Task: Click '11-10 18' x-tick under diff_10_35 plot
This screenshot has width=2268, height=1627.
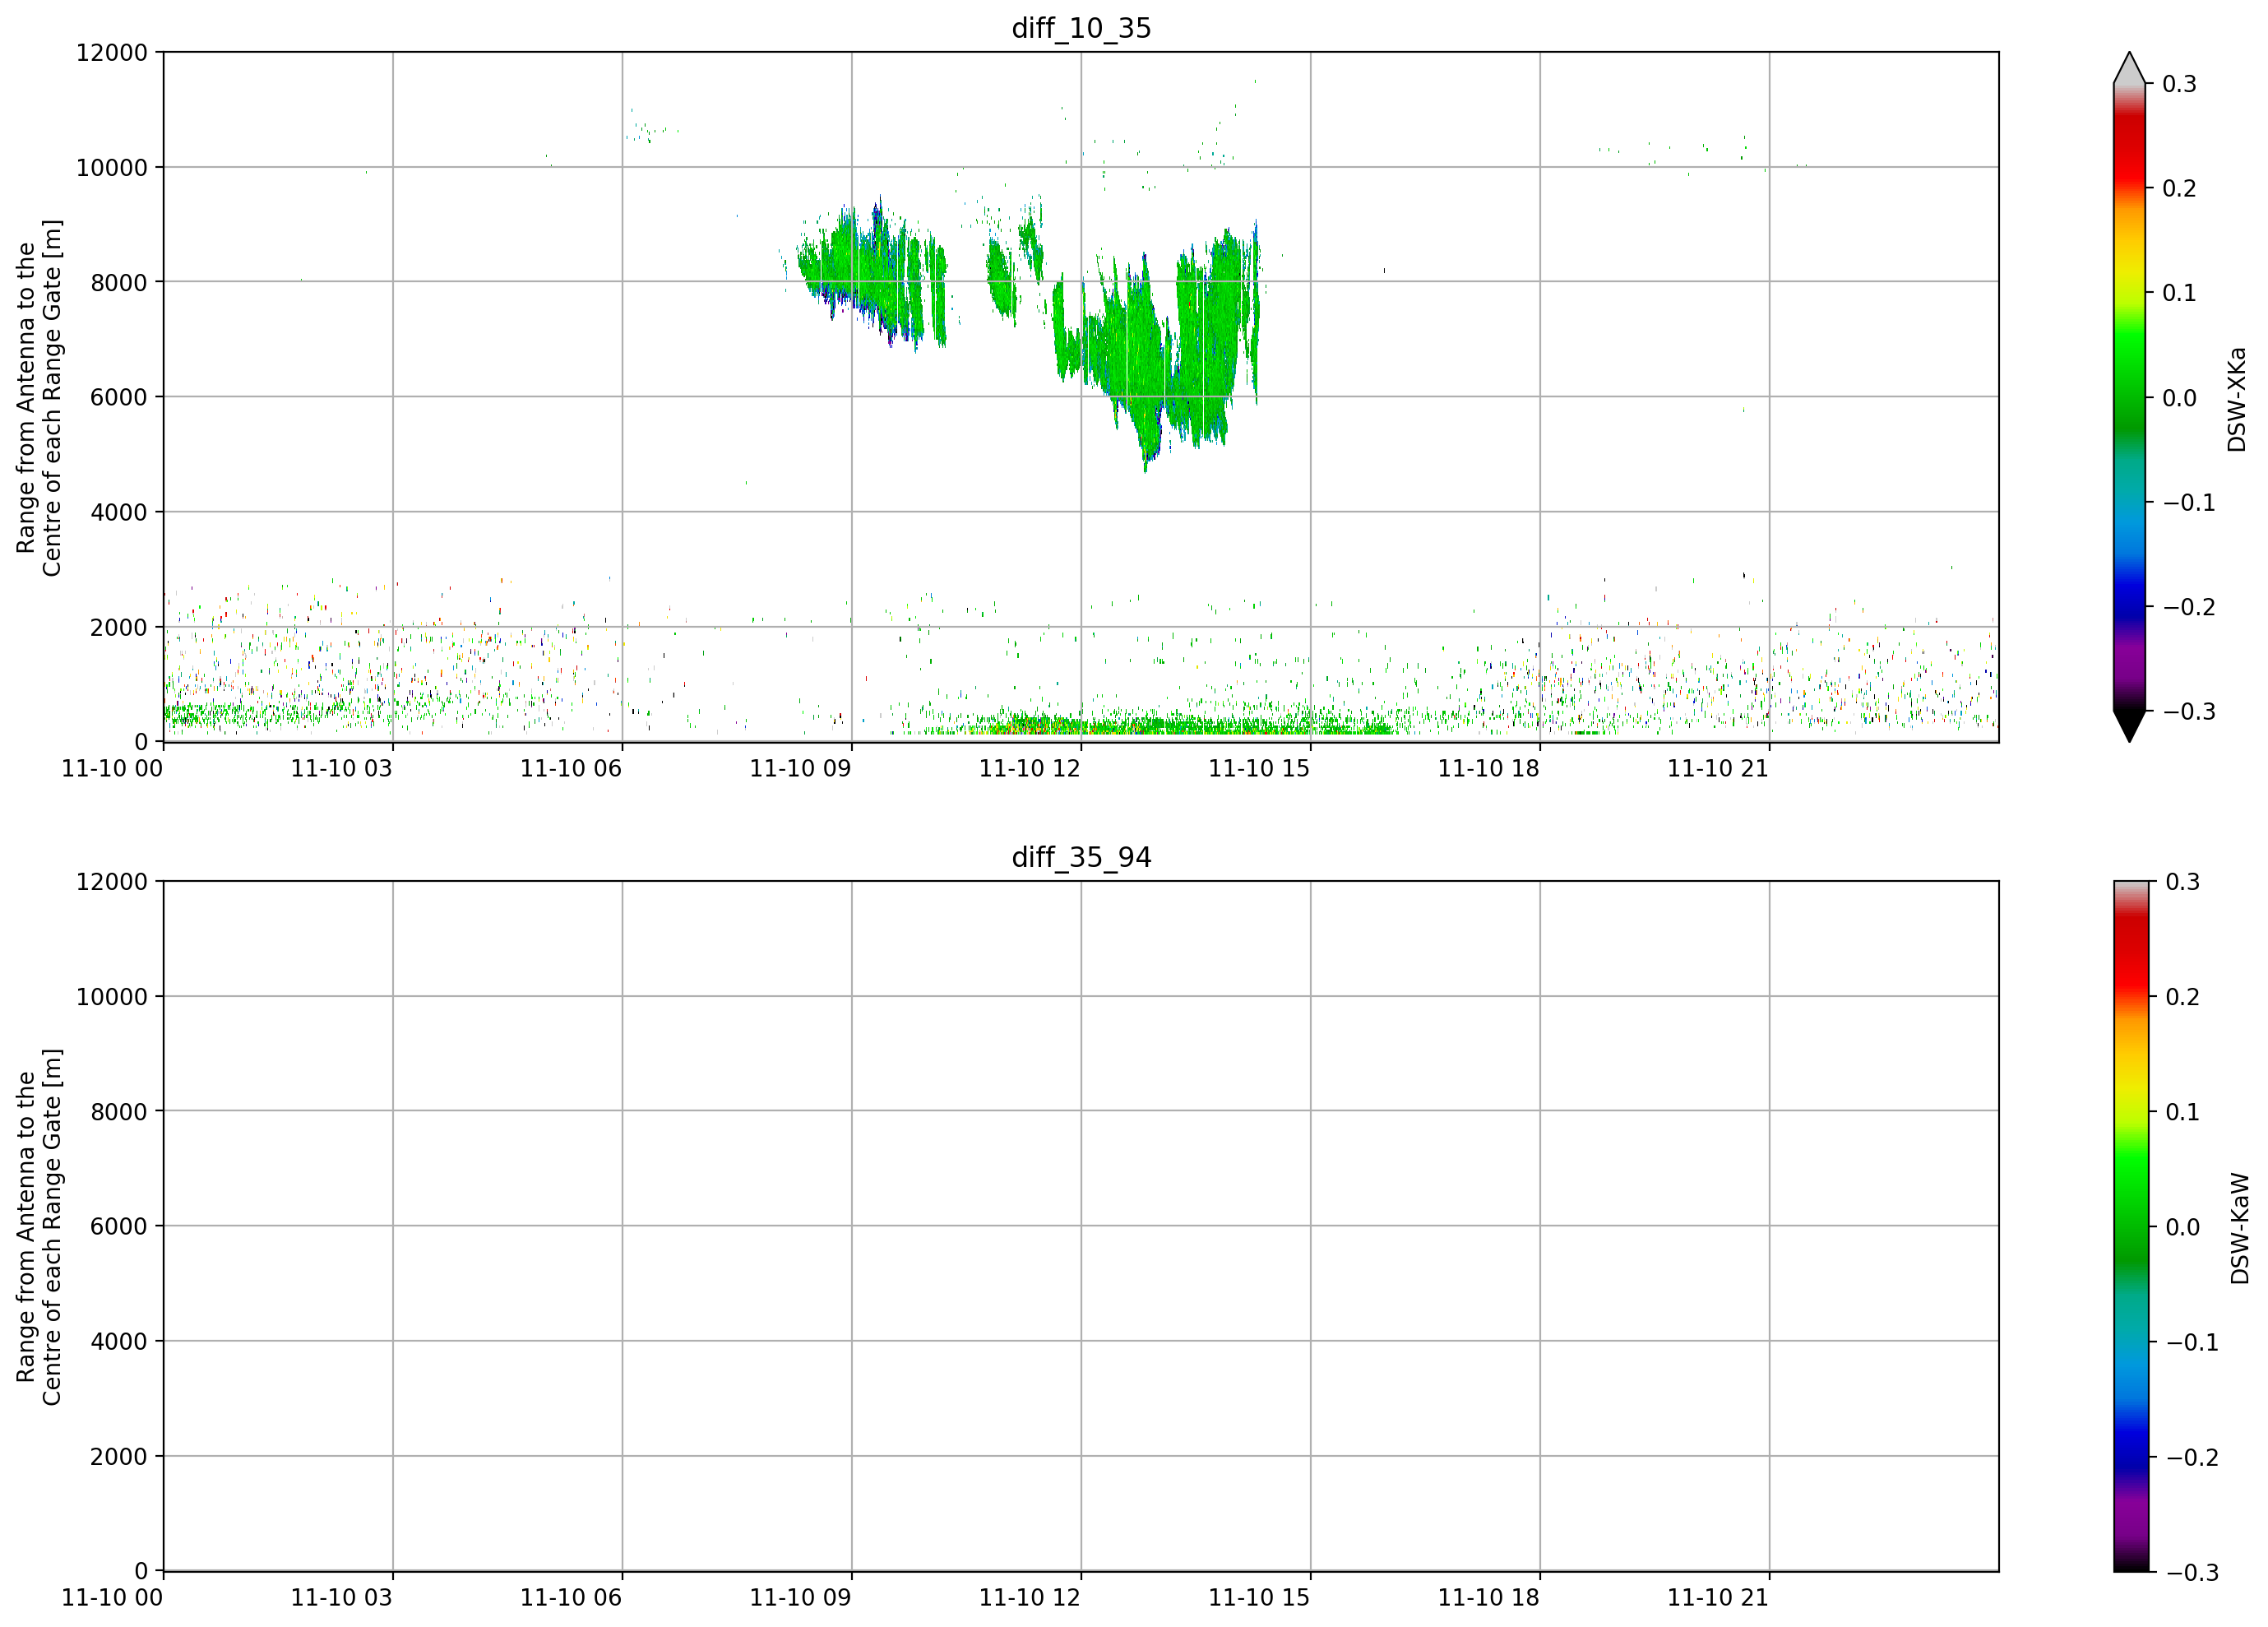Action: pyautogui.click(x=1489, y=768)
